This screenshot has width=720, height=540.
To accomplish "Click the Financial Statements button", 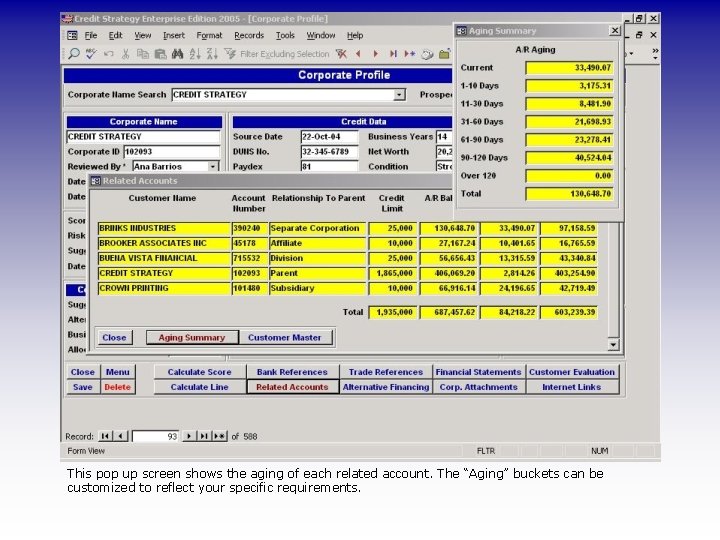I will 478,372.
